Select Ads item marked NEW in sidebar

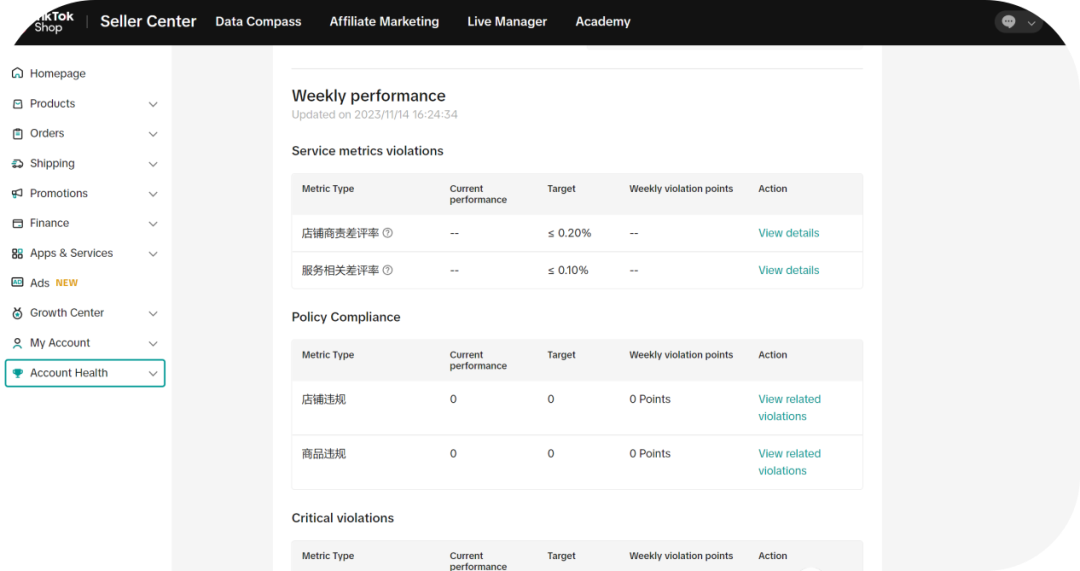41,283
